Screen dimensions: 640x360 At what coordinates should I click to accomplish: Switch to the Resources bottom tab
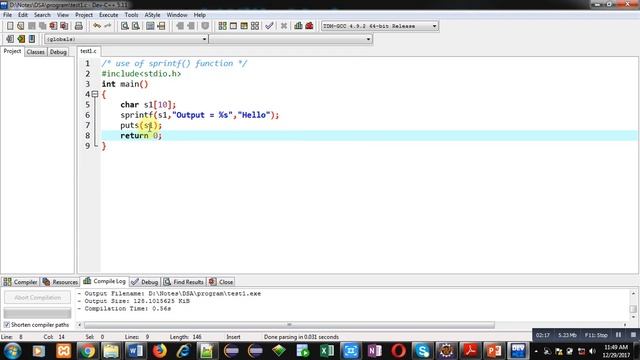click(x=60, y=282)
